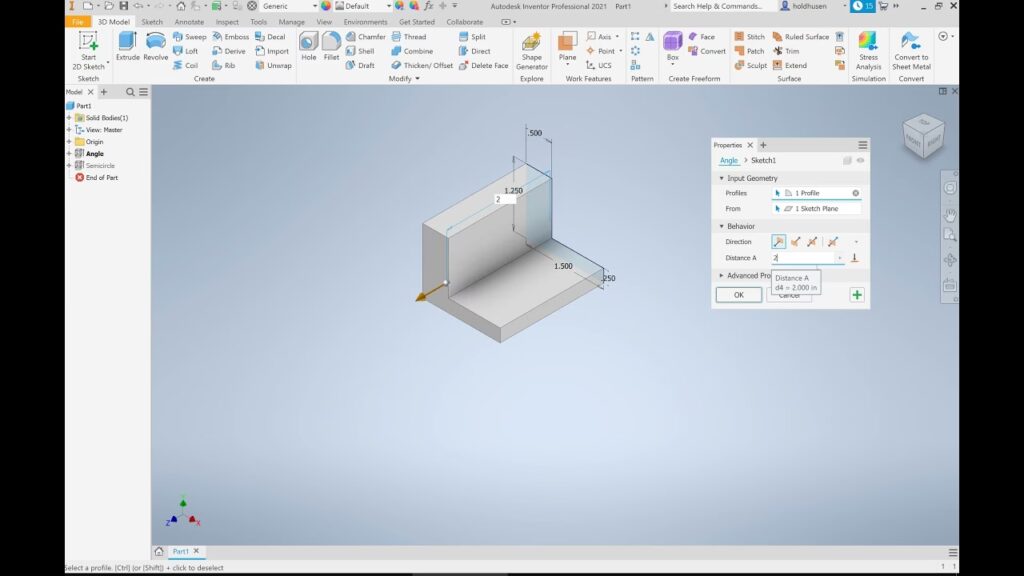1024x576 pixels.
Task: Click the Revolve tool
Action: point(156,46)
